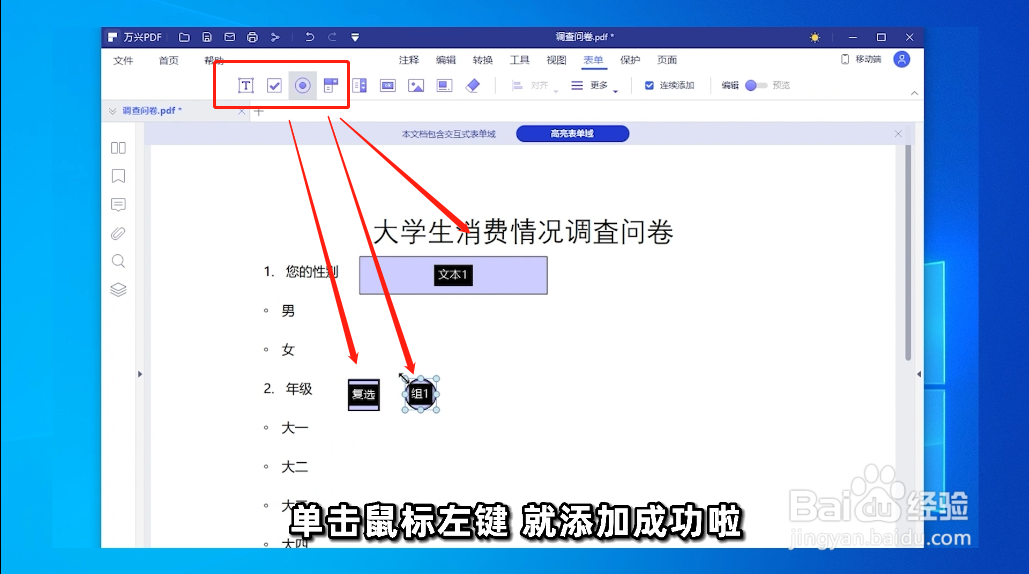Switch to the 页面 tab
The height and width of the screenshot is (574, 1029).
[667, 60]
